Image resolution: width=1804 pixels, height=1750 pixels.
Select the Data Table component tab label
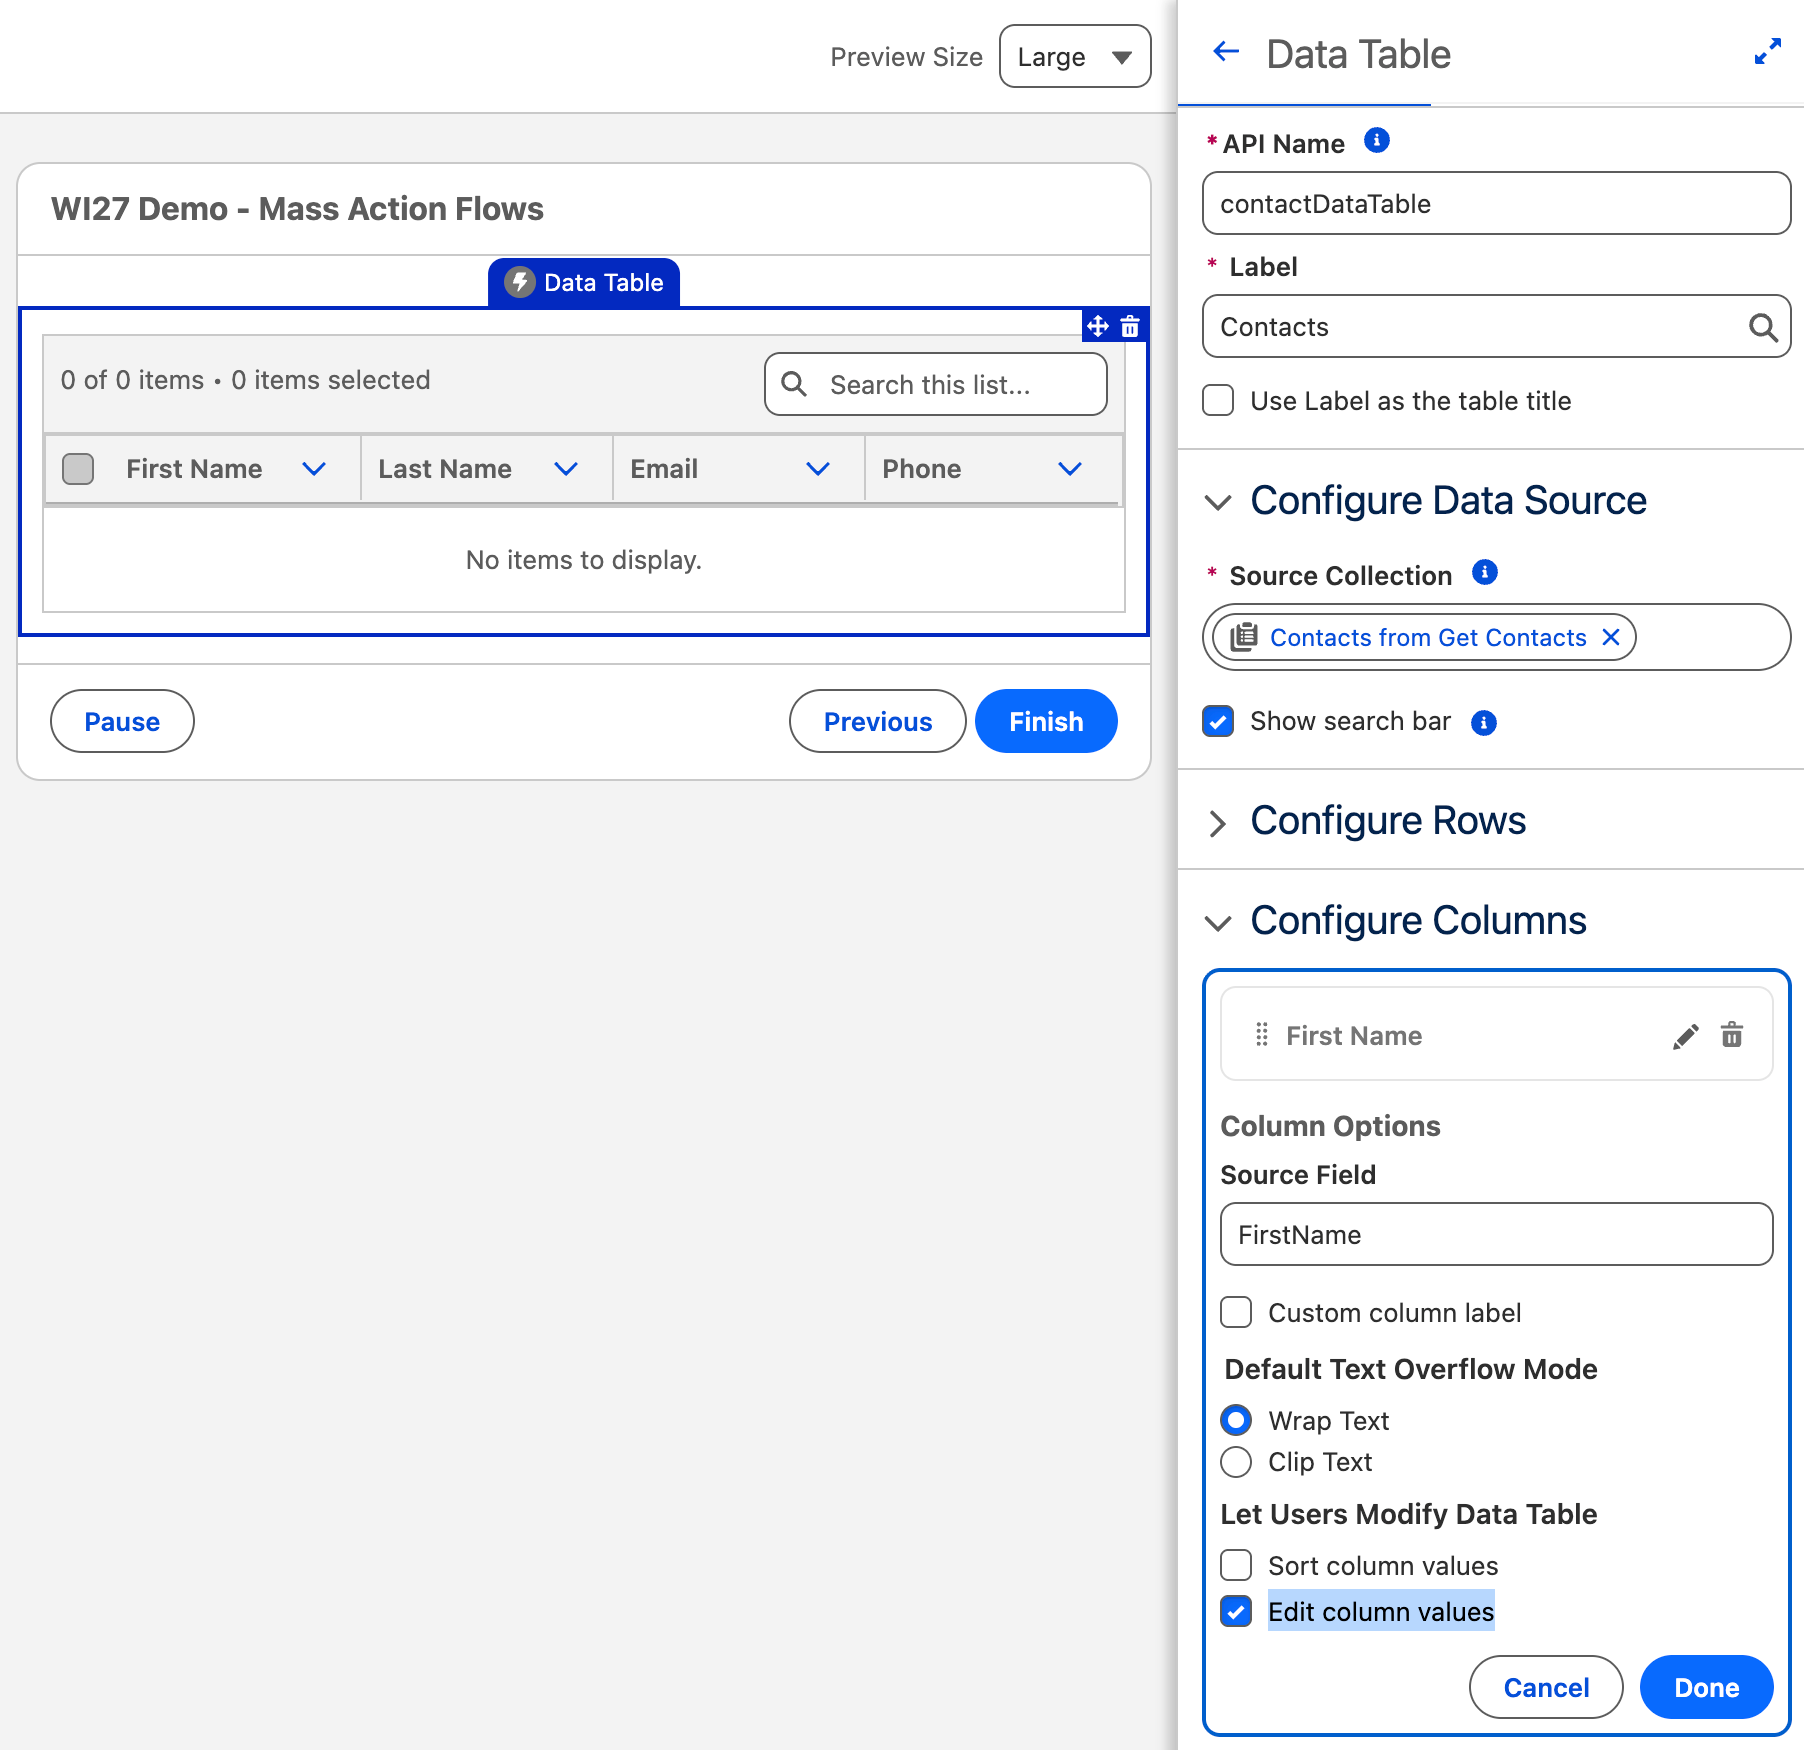click(603, 282)
